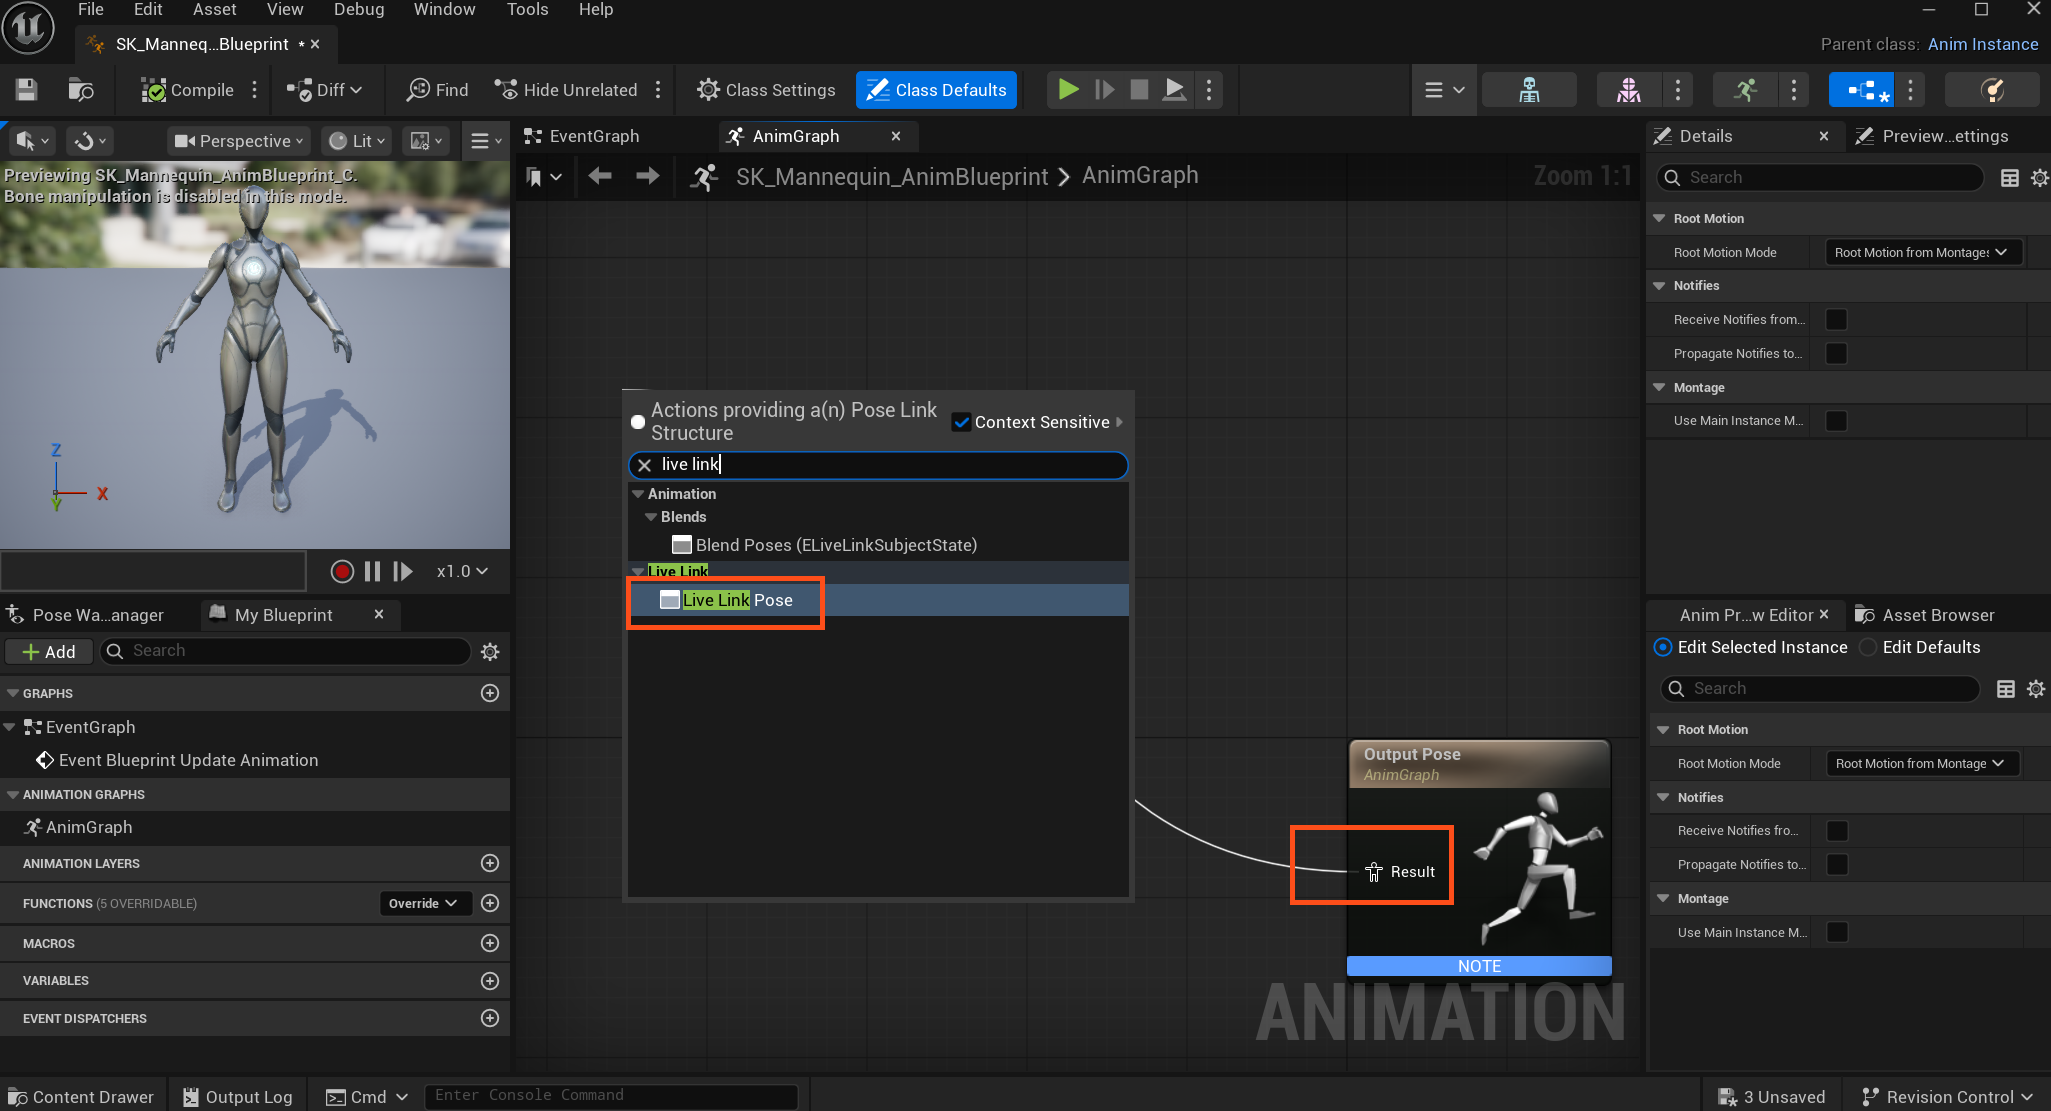The height and width of the screenshot is (1111, 2051).
Task: Open the Physics asset mode icon
Action: tap(1993, 90)
